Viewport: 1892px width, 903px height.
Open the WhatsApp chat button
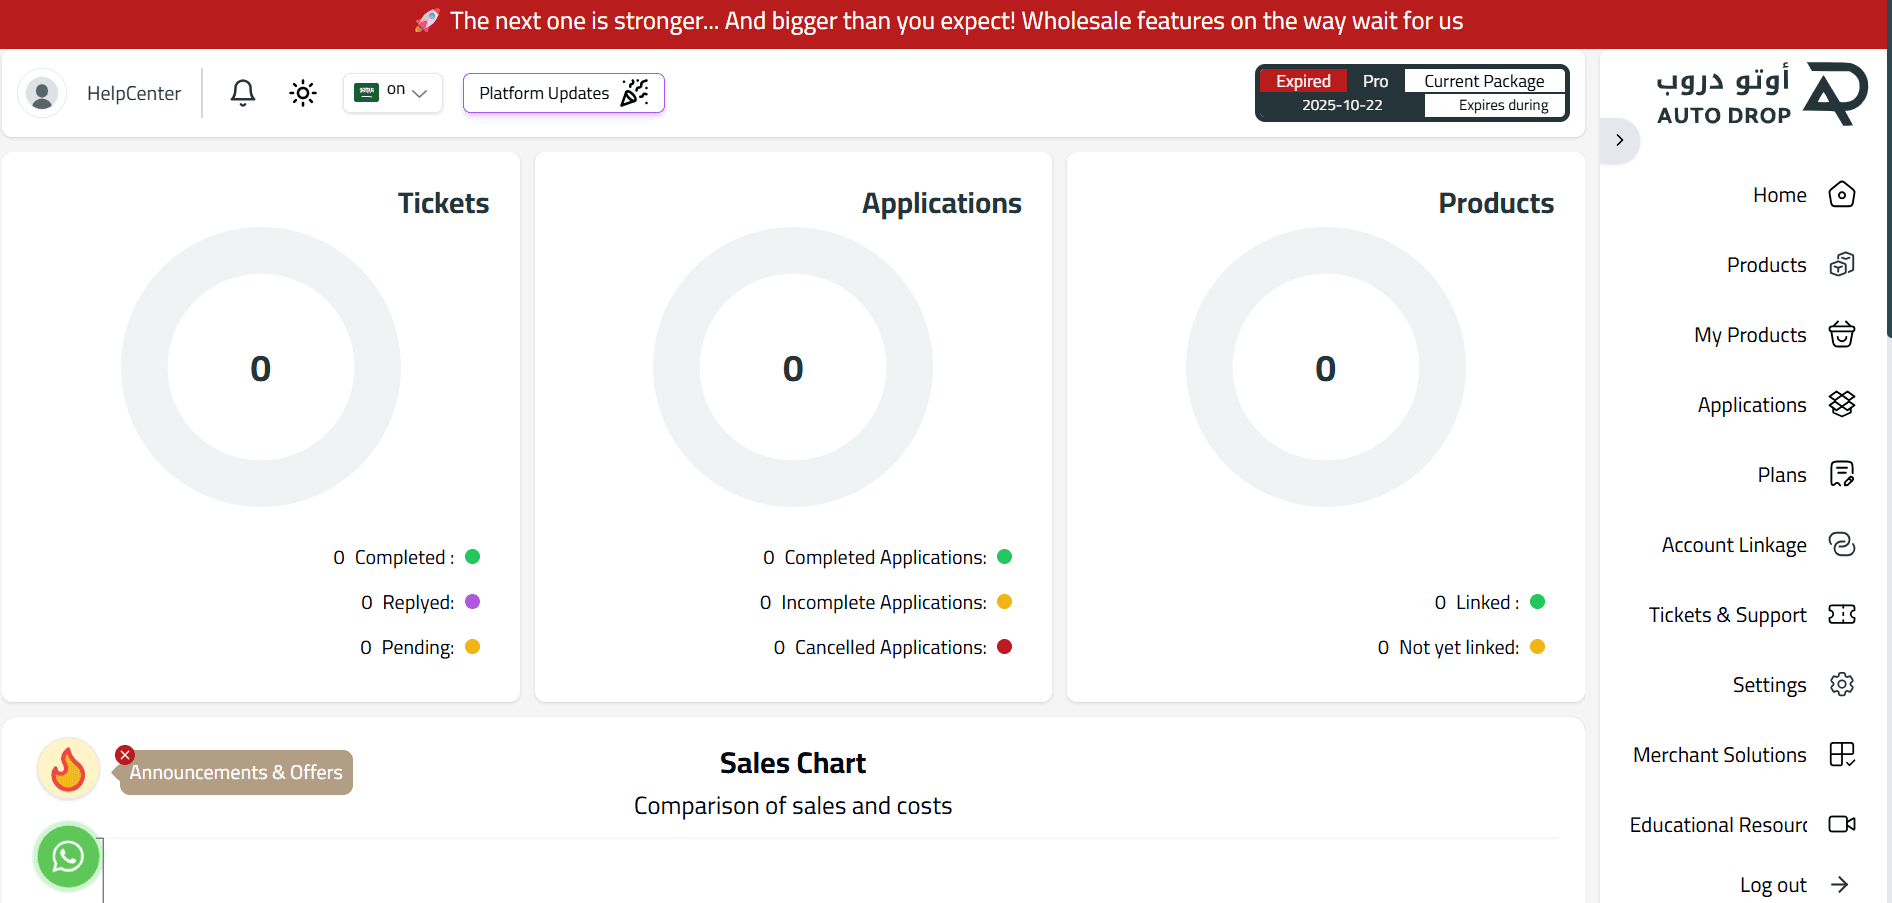tap(68, 857)
